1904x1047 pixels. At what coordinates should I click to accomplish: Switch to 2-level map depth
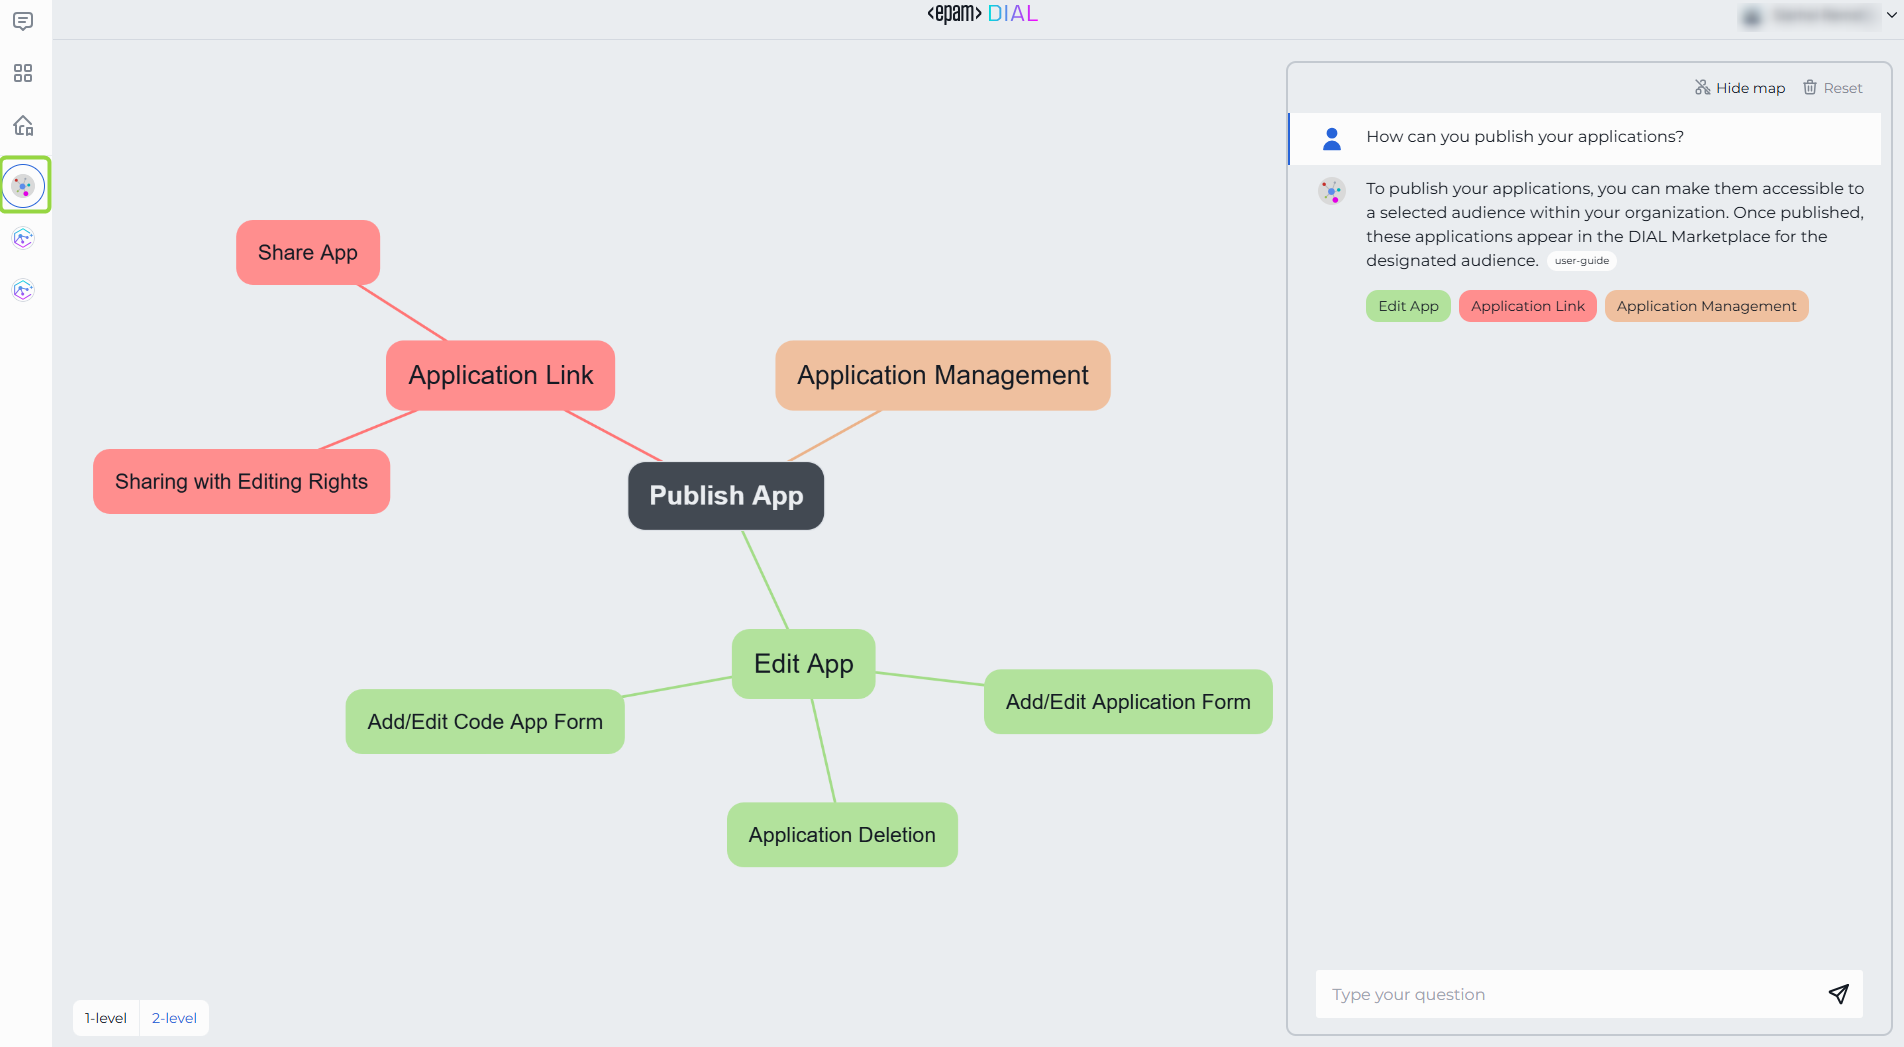[x=174, y=1018]
